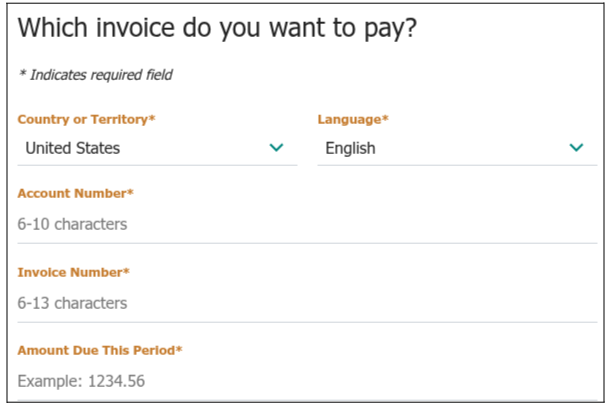
Task: Click the 'Country or Territory' label
Action: (86, 120)
